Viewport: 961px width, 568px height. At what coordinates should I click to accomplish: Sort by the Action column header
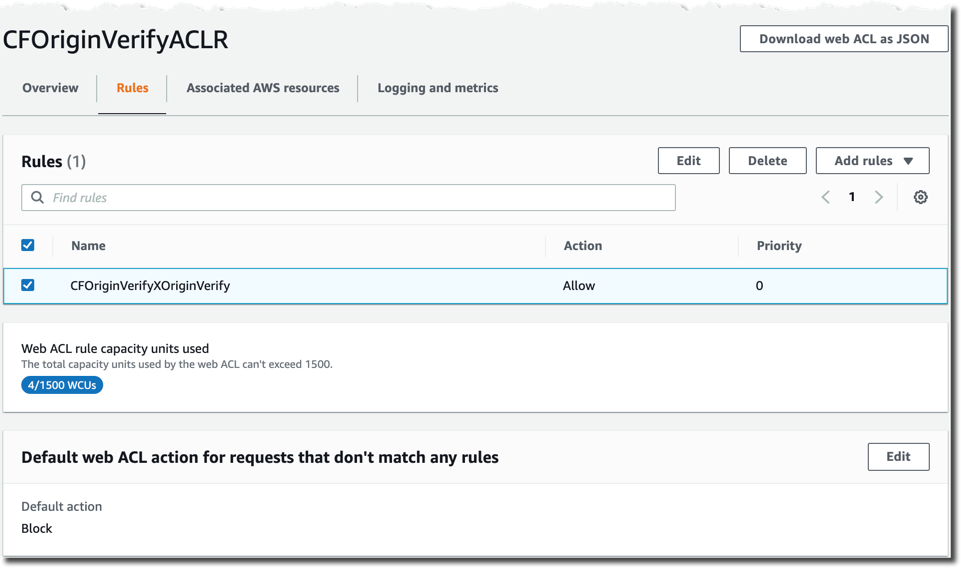click(583, 246)
